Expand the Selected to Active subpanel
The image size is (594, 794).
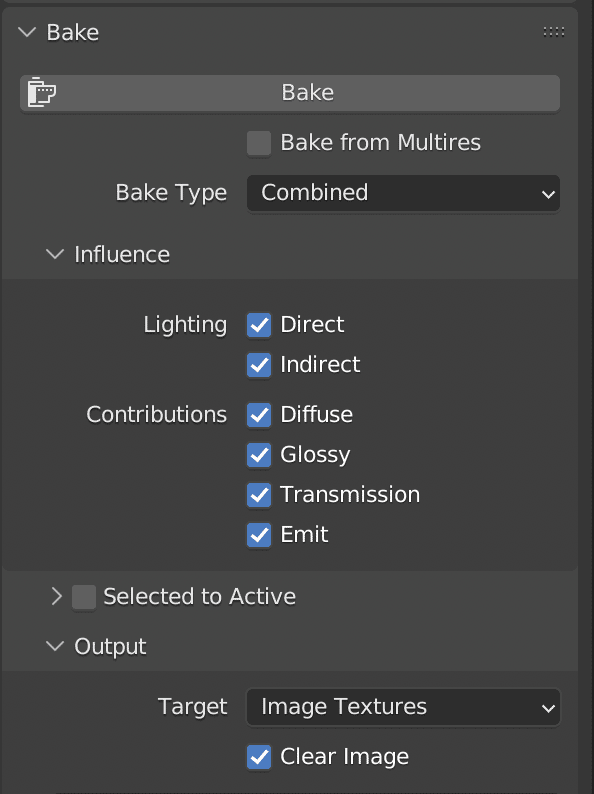(57, 597)
